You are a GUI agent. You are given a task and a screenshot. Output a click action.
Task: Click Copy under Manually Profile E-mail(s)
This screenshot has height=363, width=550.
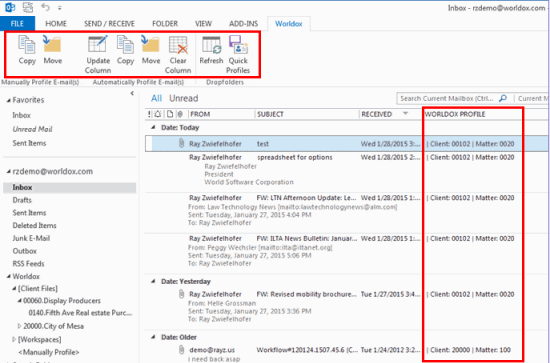click(x=27, y=50)
